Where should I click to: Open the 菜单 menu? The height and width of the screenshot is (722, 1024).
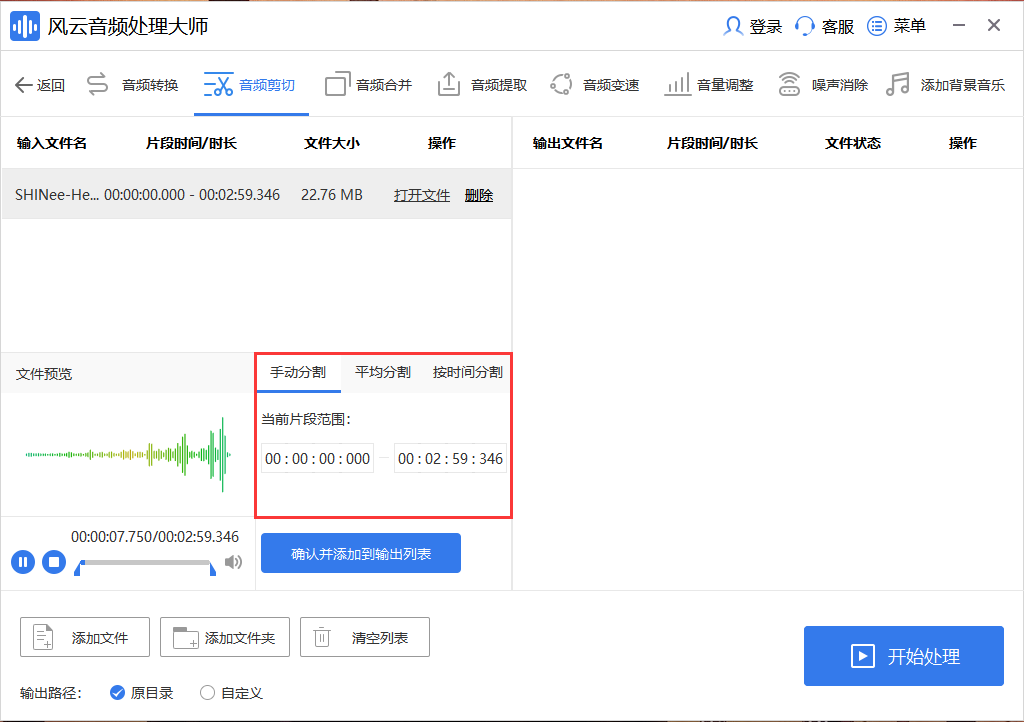point(897,26)
